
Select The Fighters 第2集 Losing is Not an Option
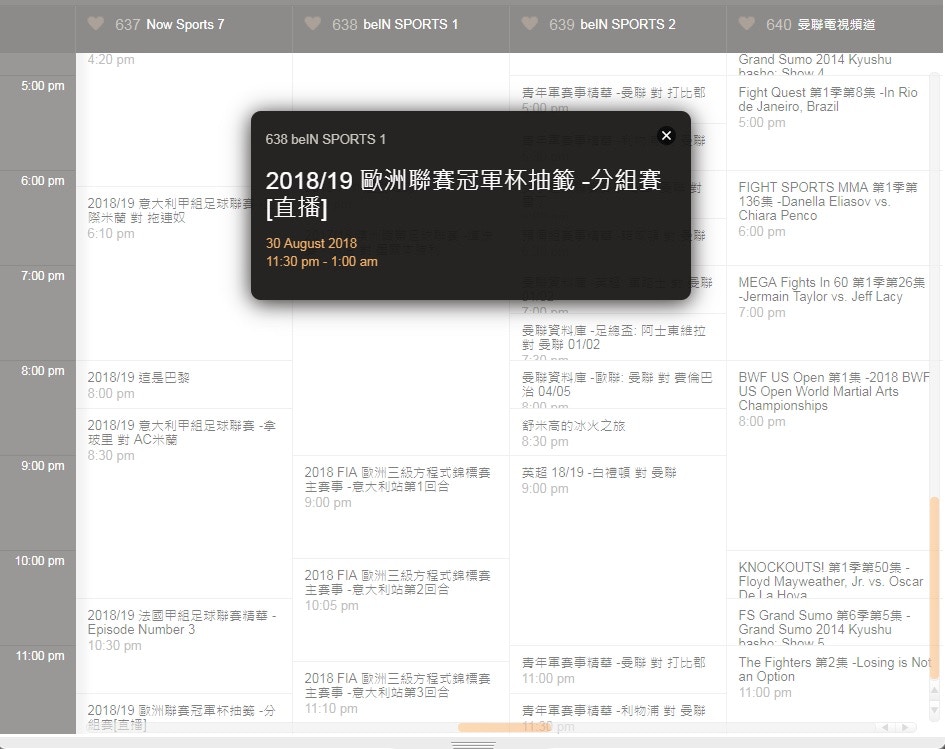click(x=833, y=676)
